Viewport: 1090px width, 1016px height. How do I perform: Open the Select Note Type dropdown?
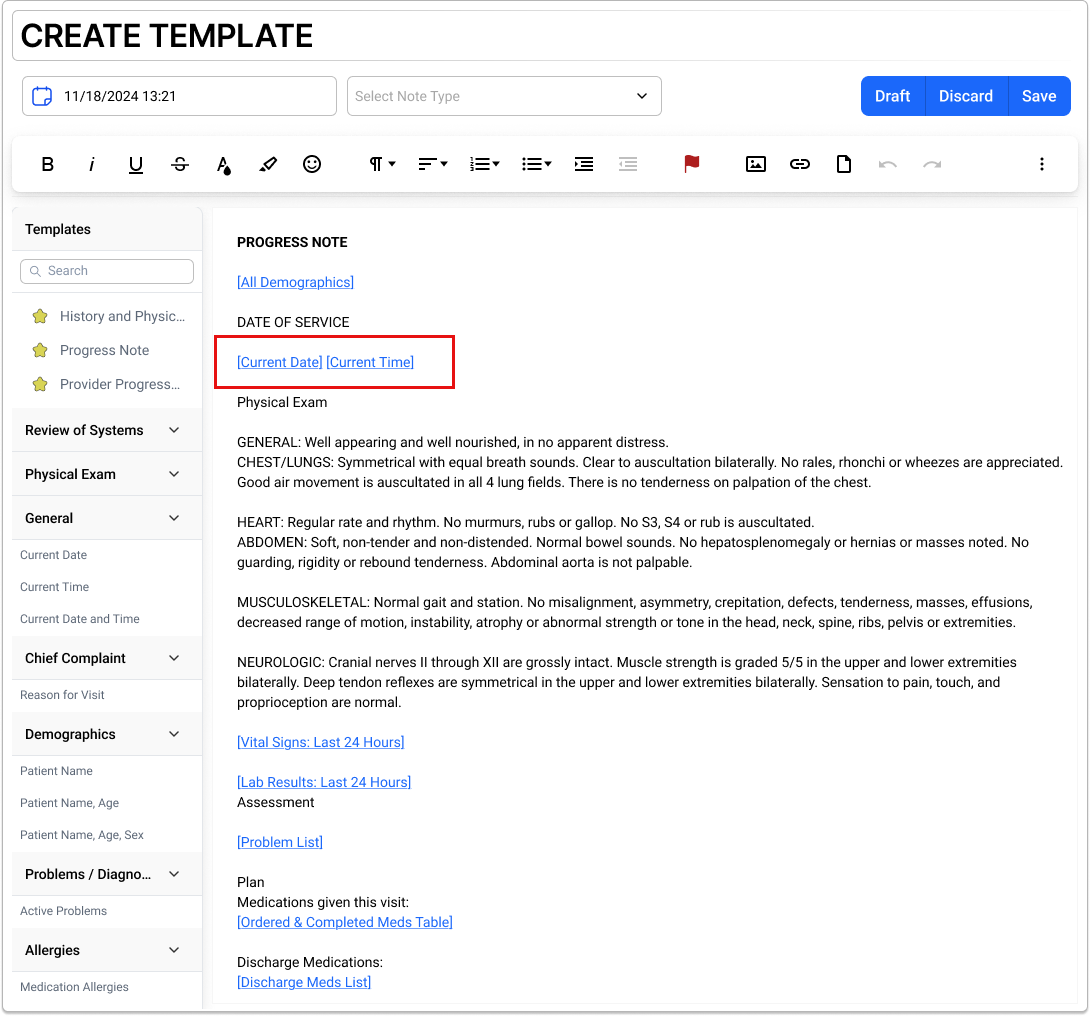coord(504,96)
